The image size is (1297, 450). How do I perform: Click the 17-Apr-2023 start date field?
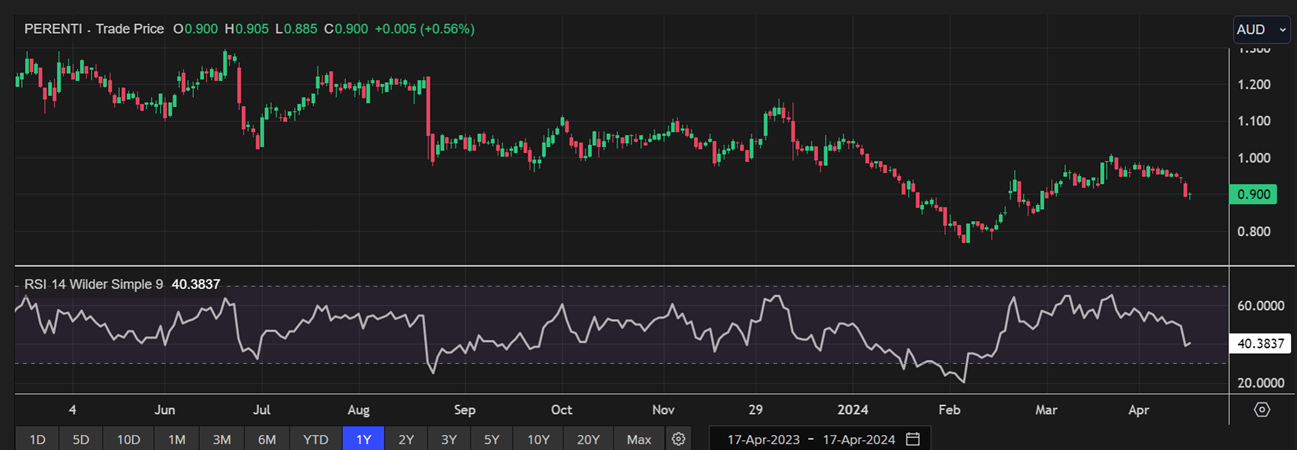tap(762, 439)
